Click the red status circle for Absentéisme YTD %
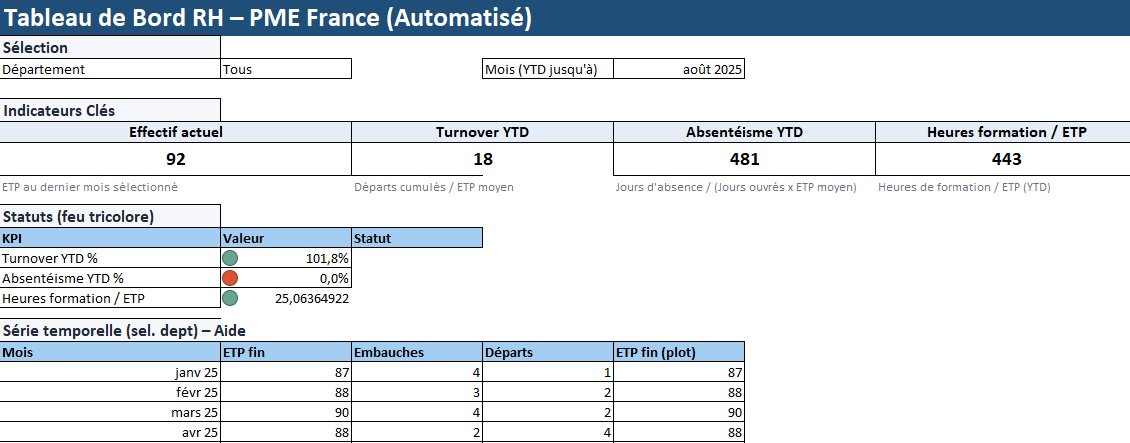 (x=230, y=278)
